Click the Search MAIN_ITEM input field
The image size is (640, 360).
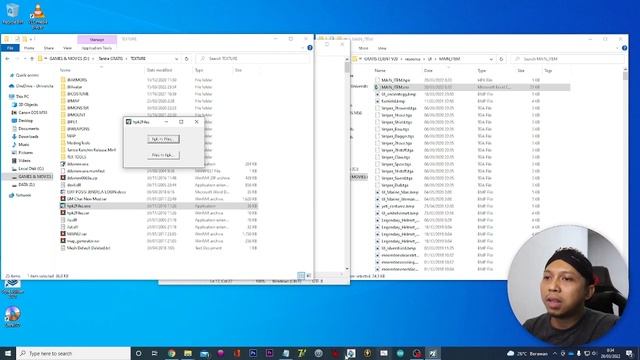click(x=567, y=59)
